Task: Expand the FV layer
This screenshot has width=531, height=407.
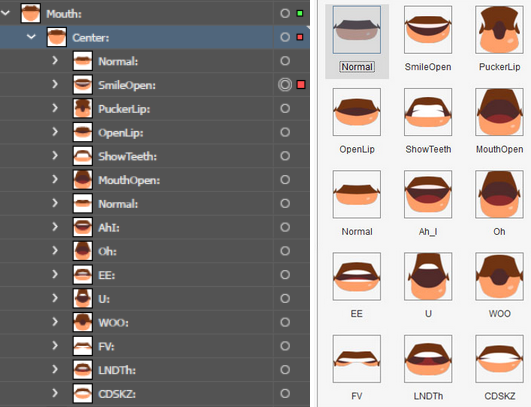Action: 55,345
